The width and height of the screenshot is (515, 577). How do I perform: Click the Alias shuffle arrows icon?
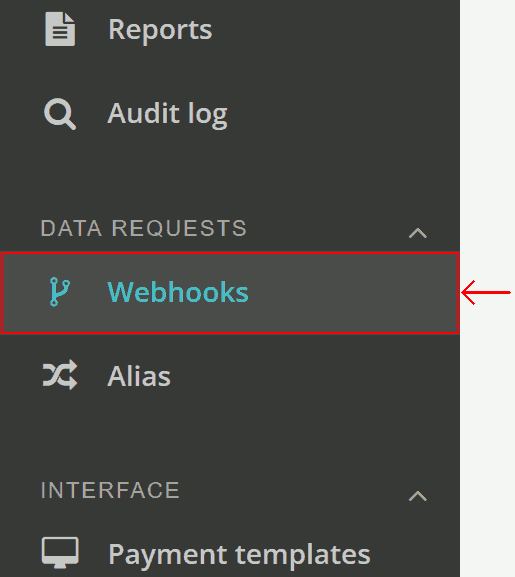(60, 375)
